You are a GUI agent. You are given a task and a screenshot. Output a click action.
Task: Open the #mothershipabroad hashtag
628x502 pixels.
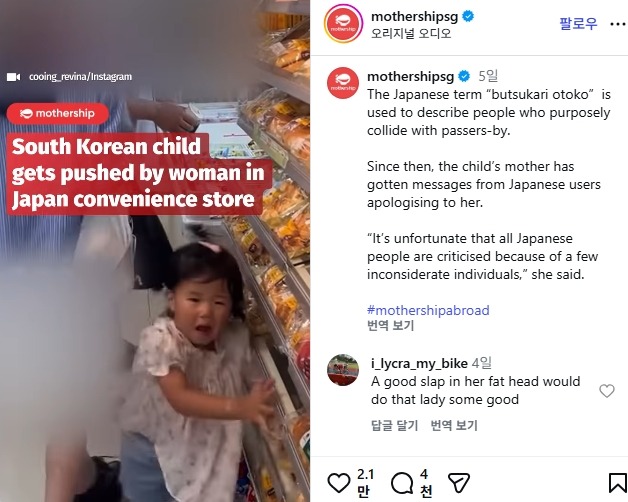(x=428, y=310)
